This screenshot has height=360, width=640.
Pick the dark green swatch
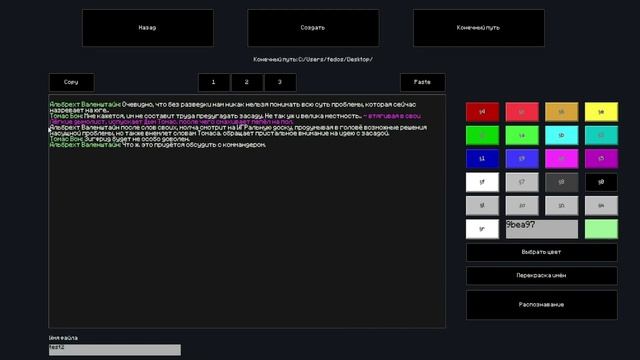tap(482, 135)
